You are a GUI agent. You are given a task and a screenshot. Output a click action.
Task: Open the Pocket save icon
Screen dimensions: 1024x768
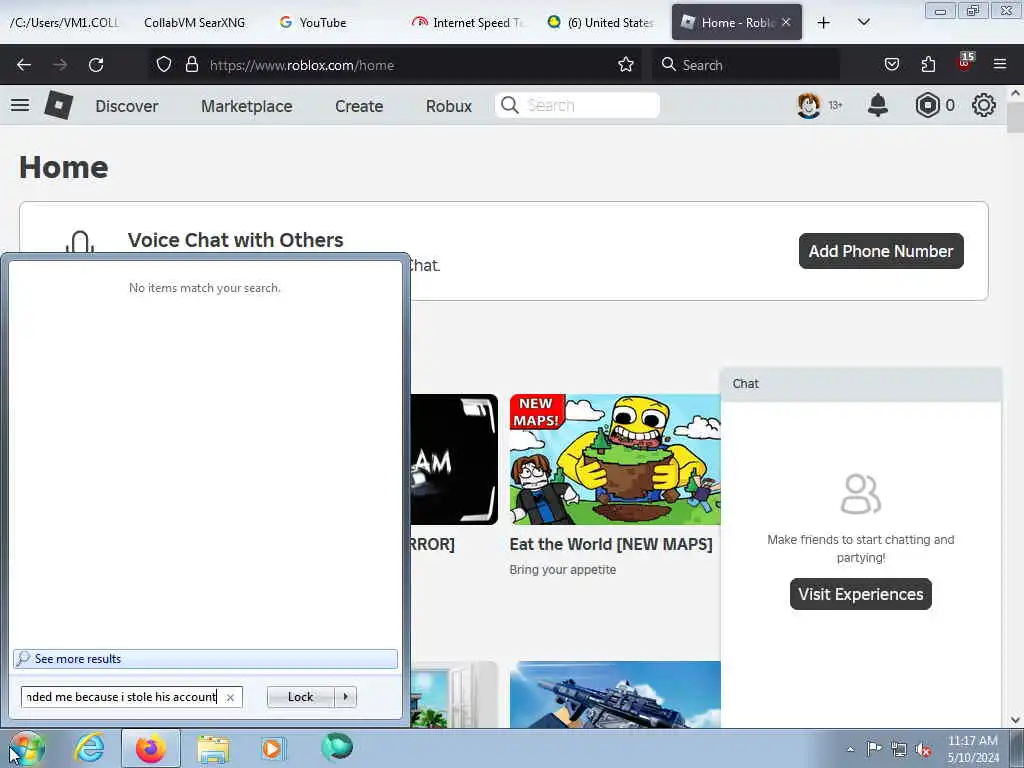[891, 65]
